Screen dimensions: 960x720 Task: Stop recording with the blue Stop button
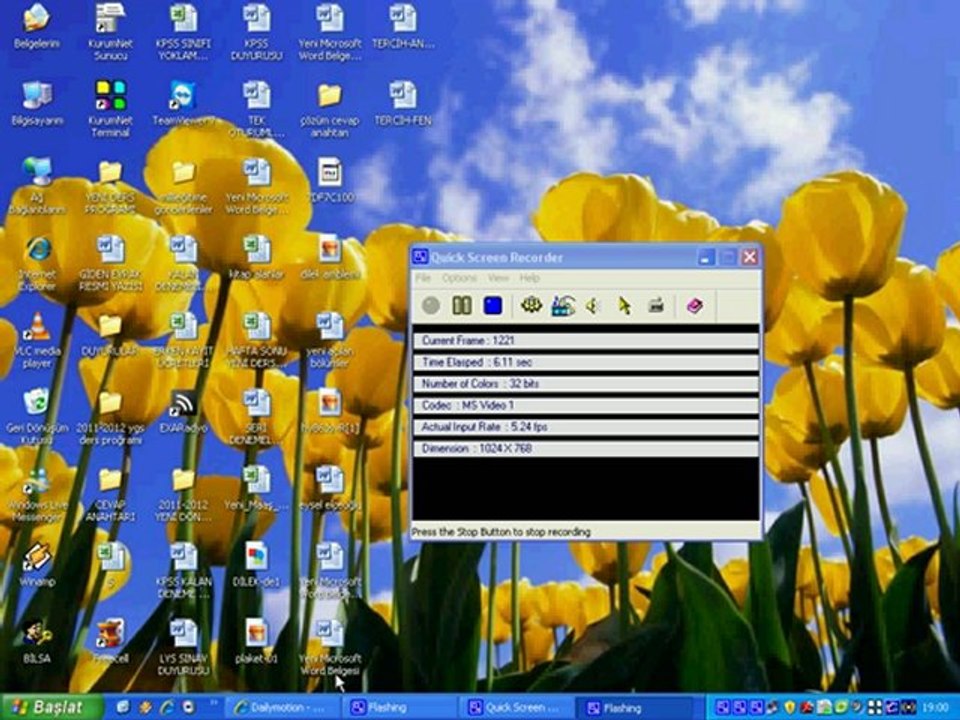click(493, 305)
